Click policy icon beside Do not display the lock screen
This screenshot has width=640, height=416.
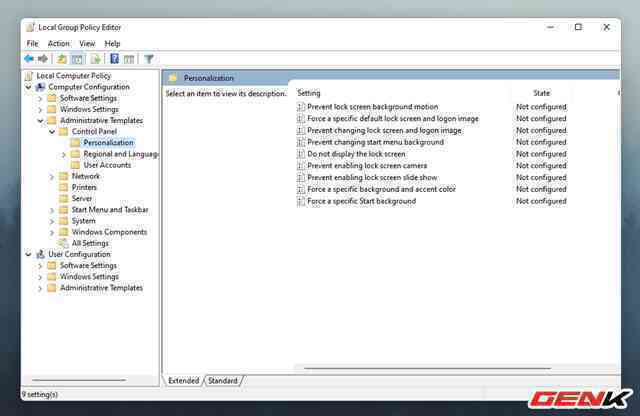(x=301, y=154)
